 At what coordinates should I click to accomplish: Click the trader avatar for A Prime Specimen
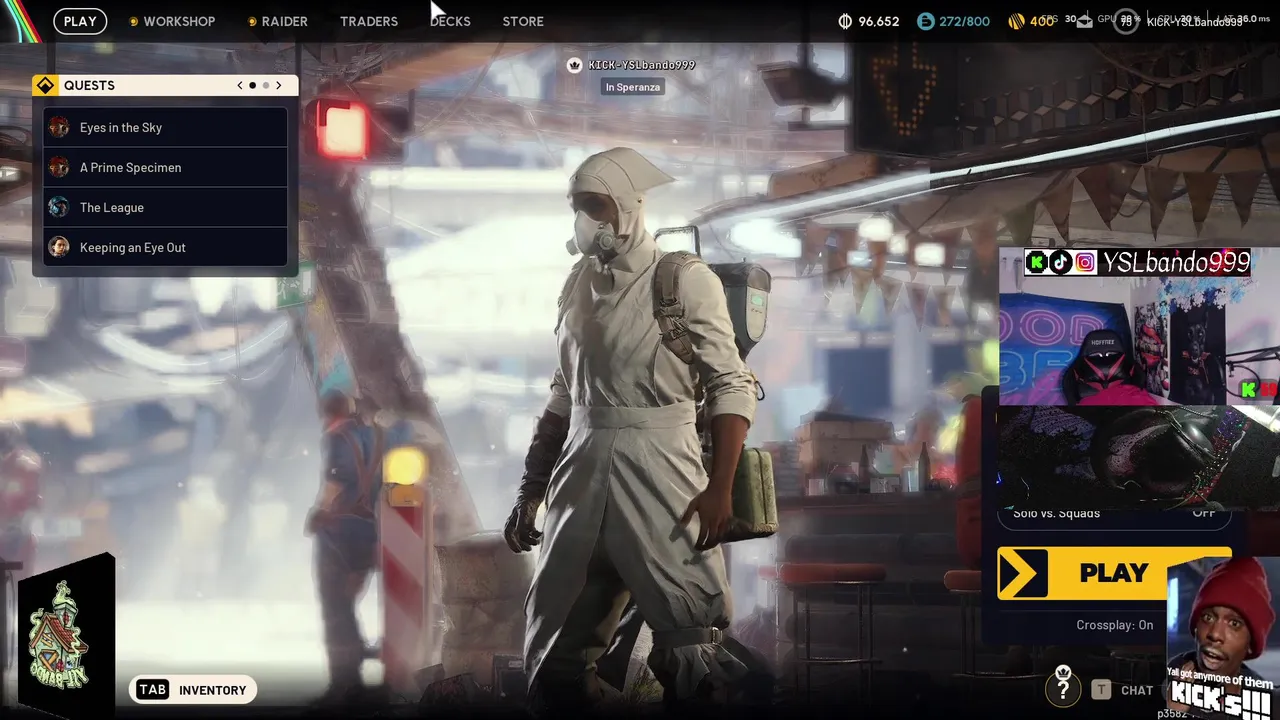tap(59, 167)
